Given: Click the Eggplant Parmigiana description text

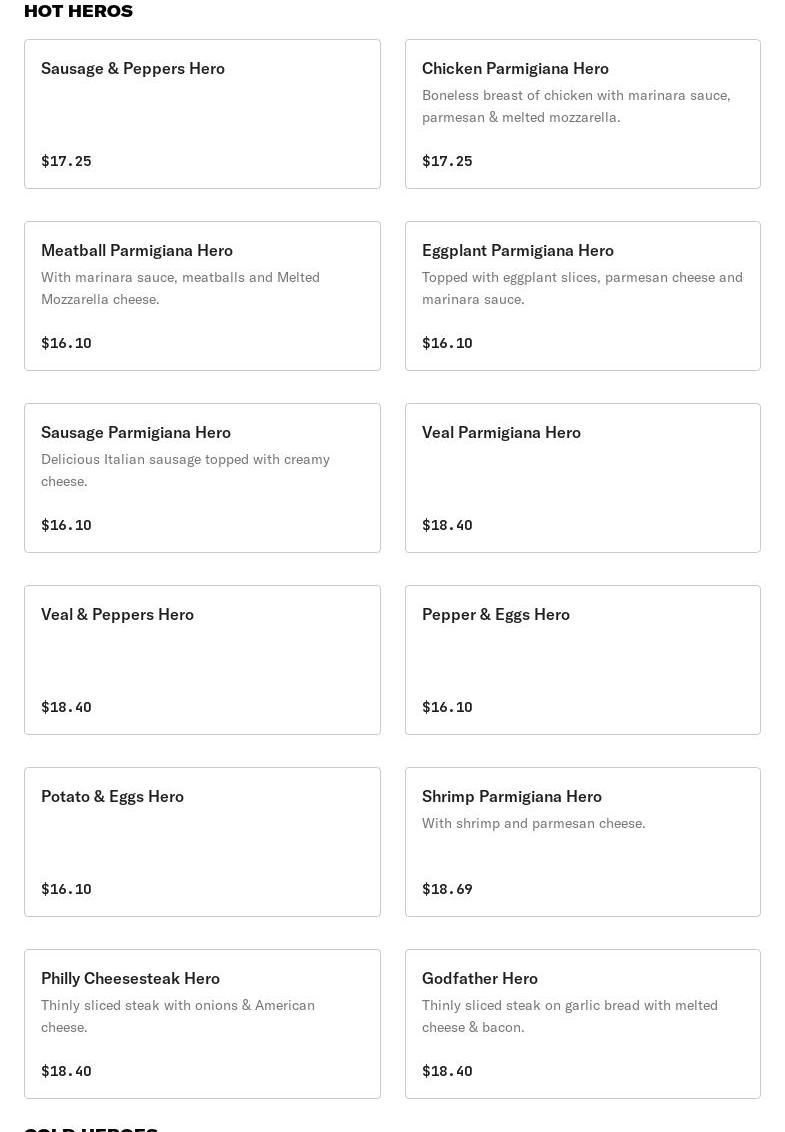Looking at the screenshot, I should pos(582,288).
